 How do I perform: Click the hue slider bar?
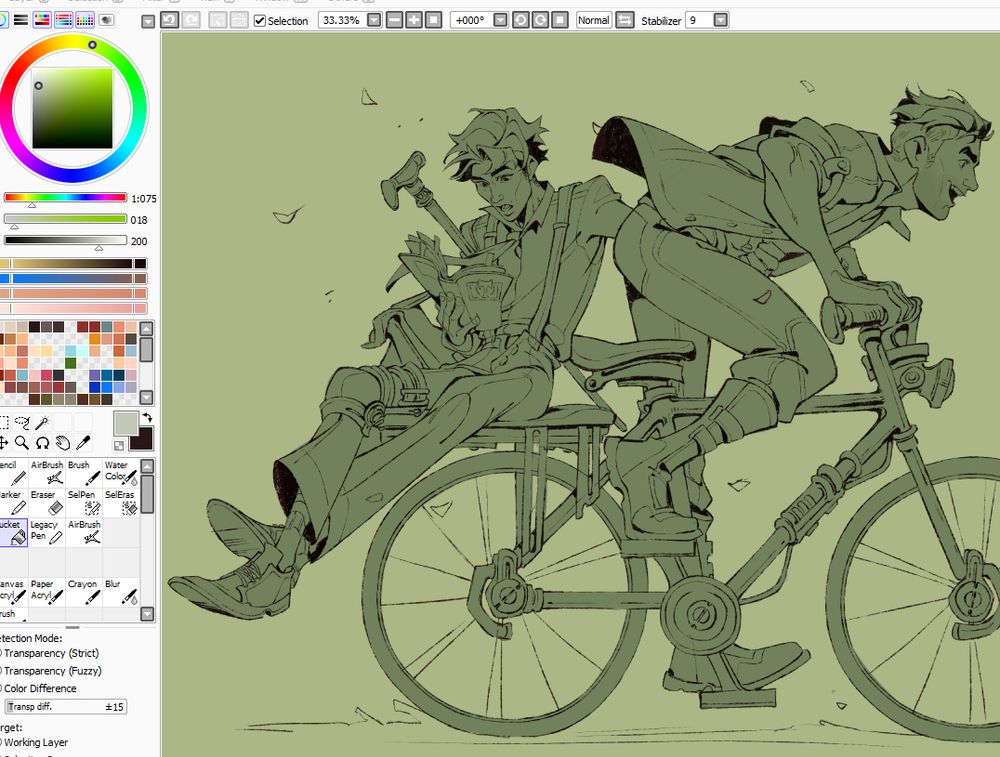tap(65, 198)
